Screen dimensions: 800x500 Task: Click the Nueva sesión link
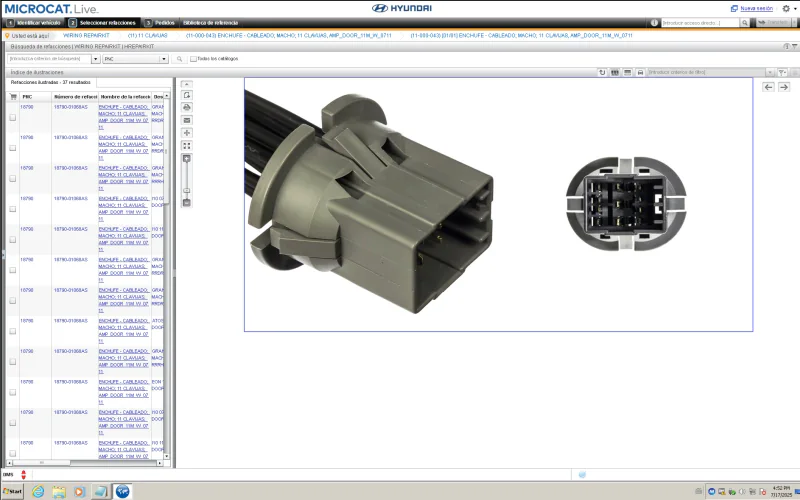coord(756,8)
